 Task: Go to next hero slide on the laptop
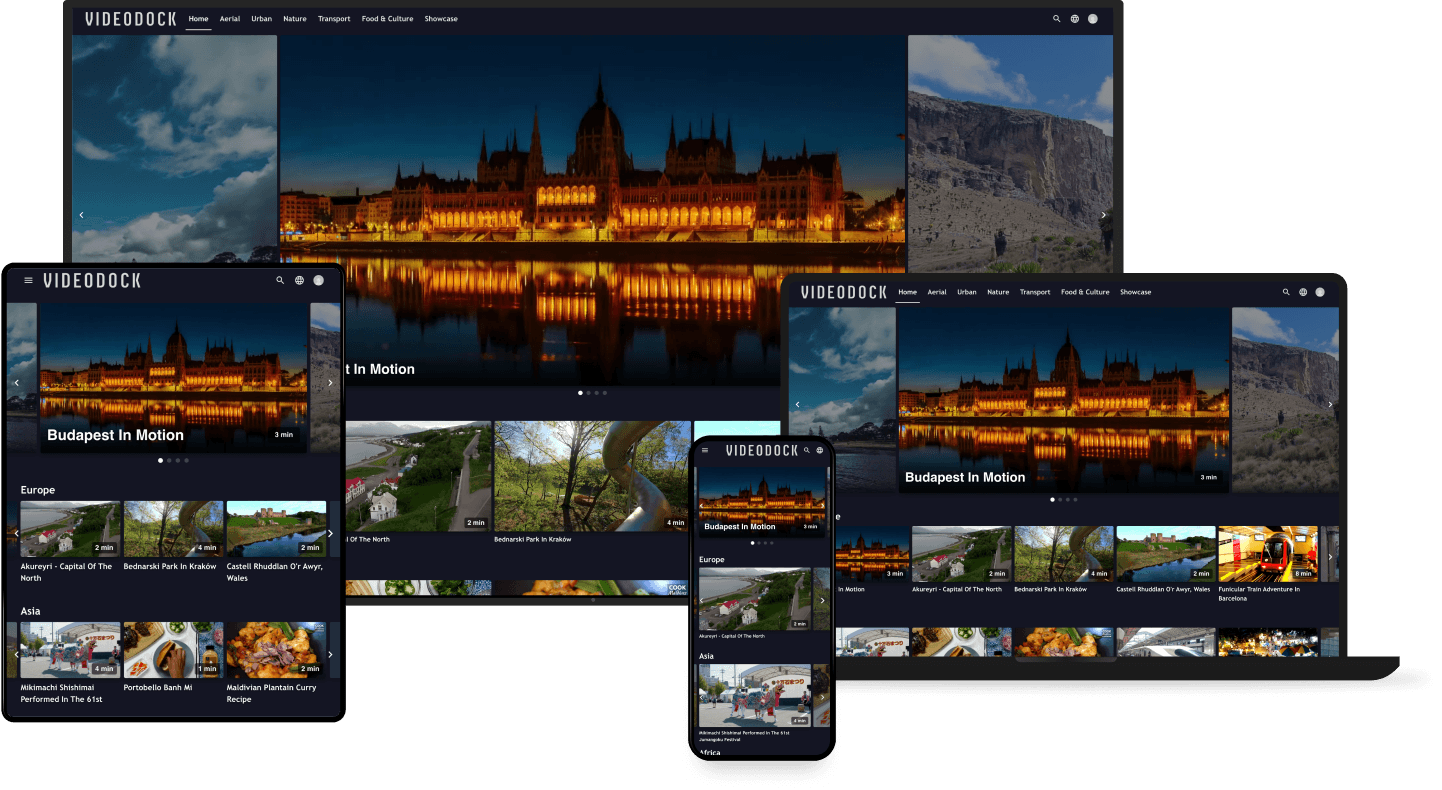tap(1330, 404)
